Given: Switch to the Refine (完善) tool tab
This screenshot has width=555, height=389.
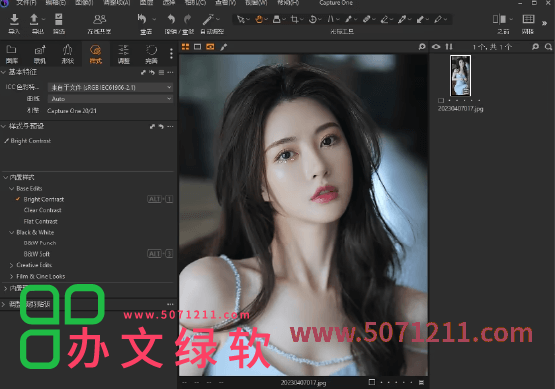Looking at the screenshot, I should [151, 54].
